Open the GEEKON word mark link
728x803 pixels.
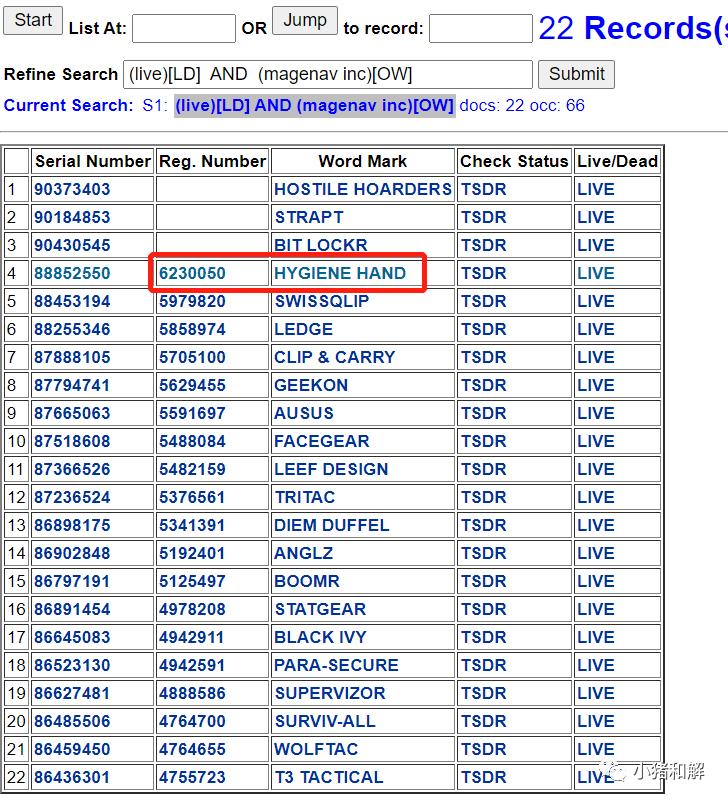[x=311, y=385]
